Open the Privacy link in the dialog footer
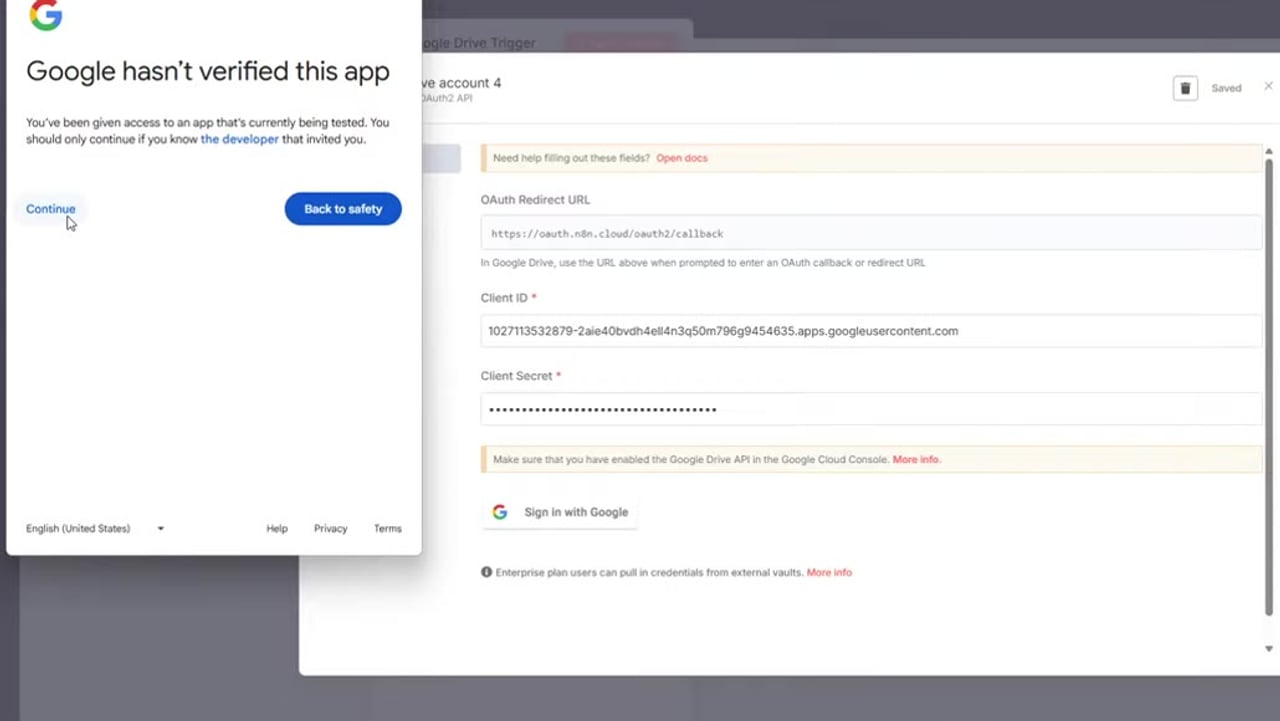This screenshot has width=1280, height=721. (330, 528)
